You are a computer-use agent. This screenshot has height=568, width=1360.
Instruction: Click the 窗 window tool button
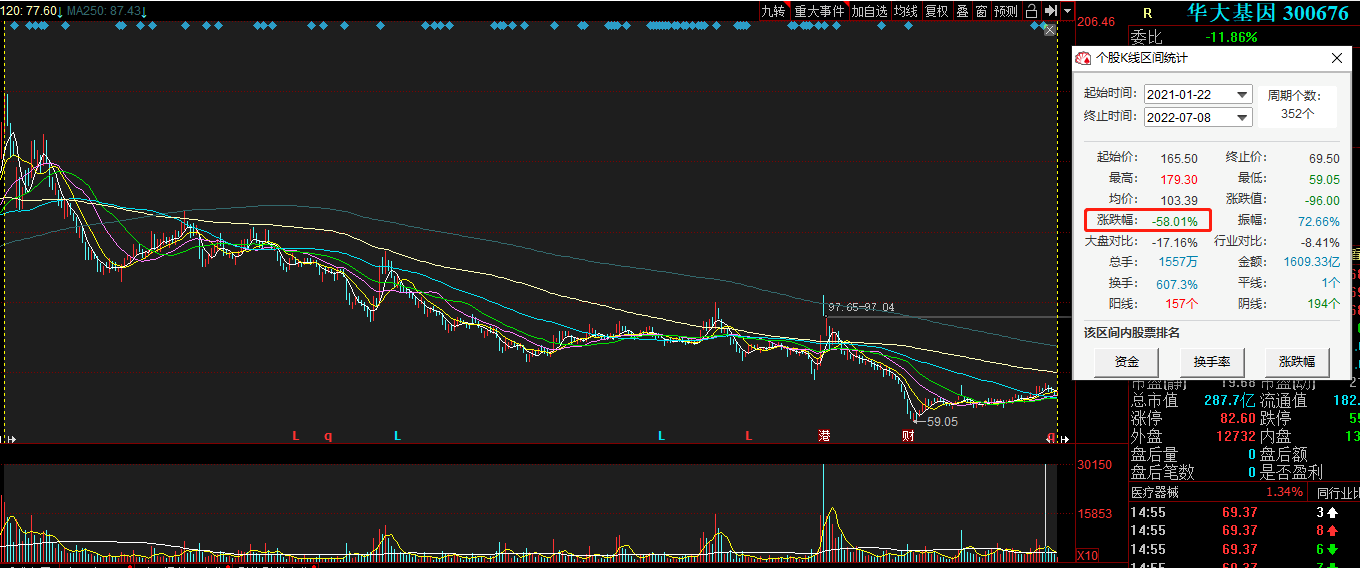click(x=981, y=11)
